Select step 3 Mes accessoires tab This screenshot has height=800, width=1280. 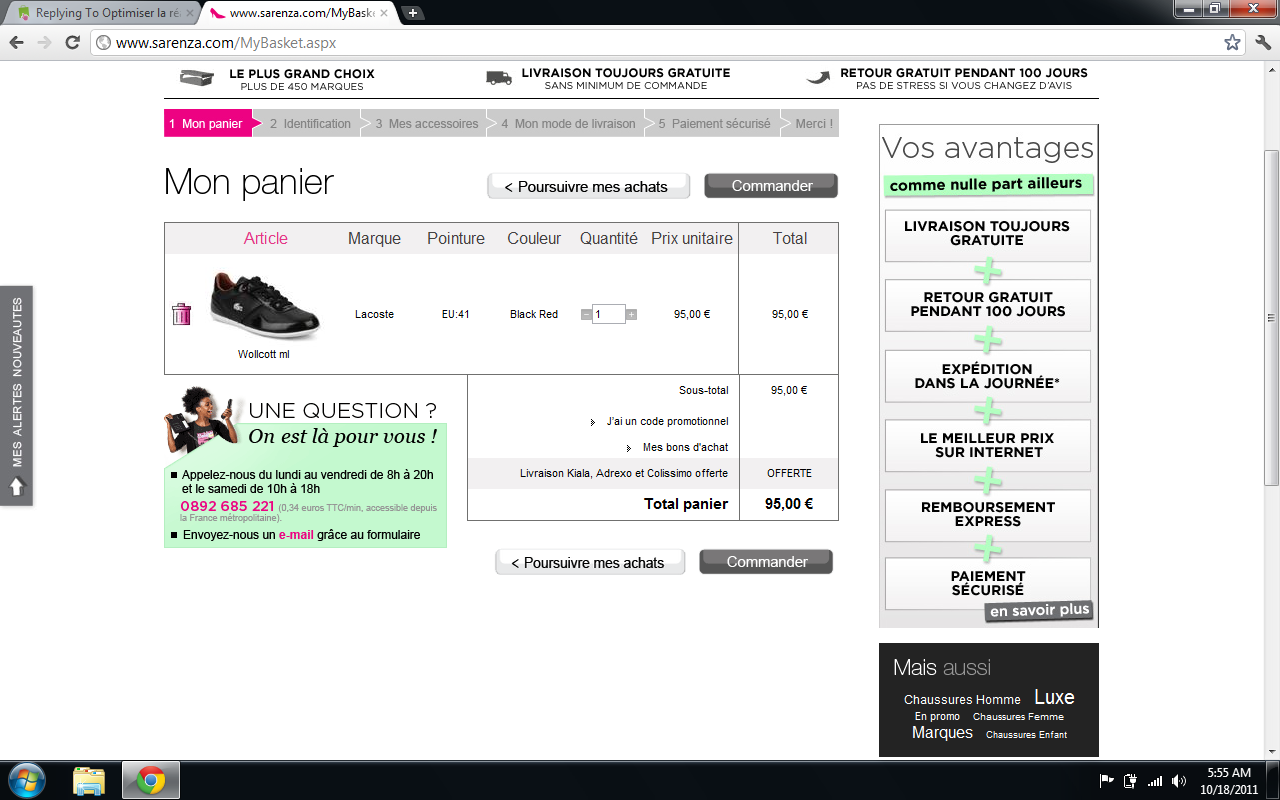[x=427, y=124]
